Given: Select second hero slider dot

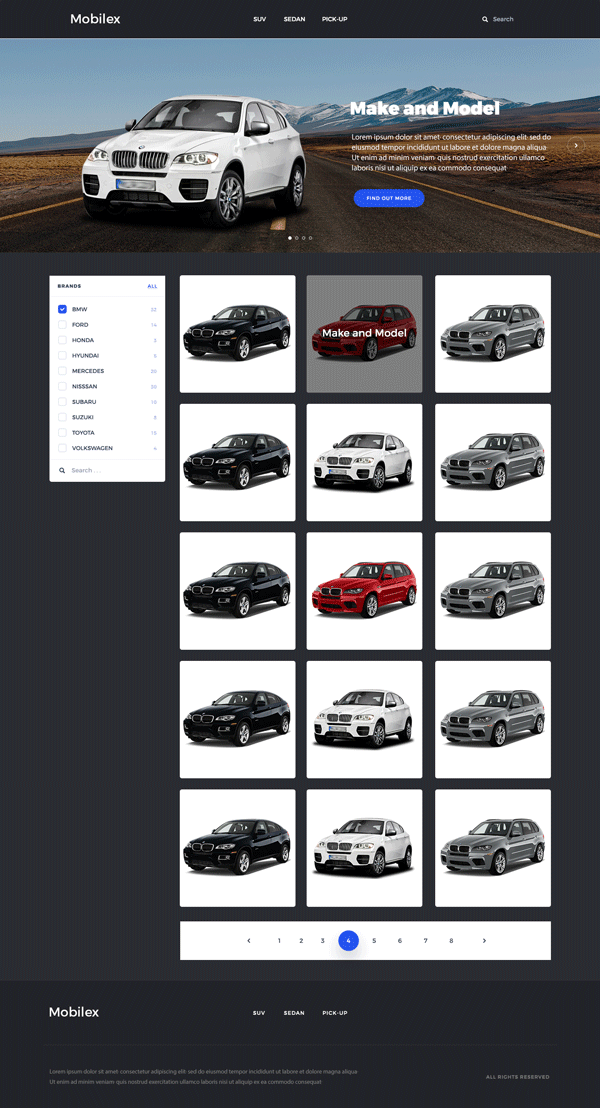Looking at the screenshot, I should (297, 238).
